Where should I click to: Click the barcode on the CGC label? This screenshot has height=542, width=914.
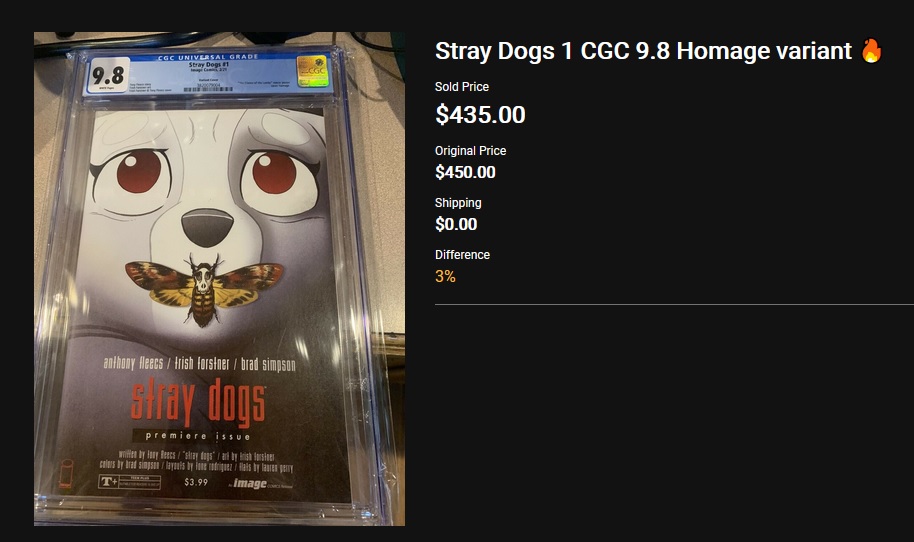click(208, 89)
